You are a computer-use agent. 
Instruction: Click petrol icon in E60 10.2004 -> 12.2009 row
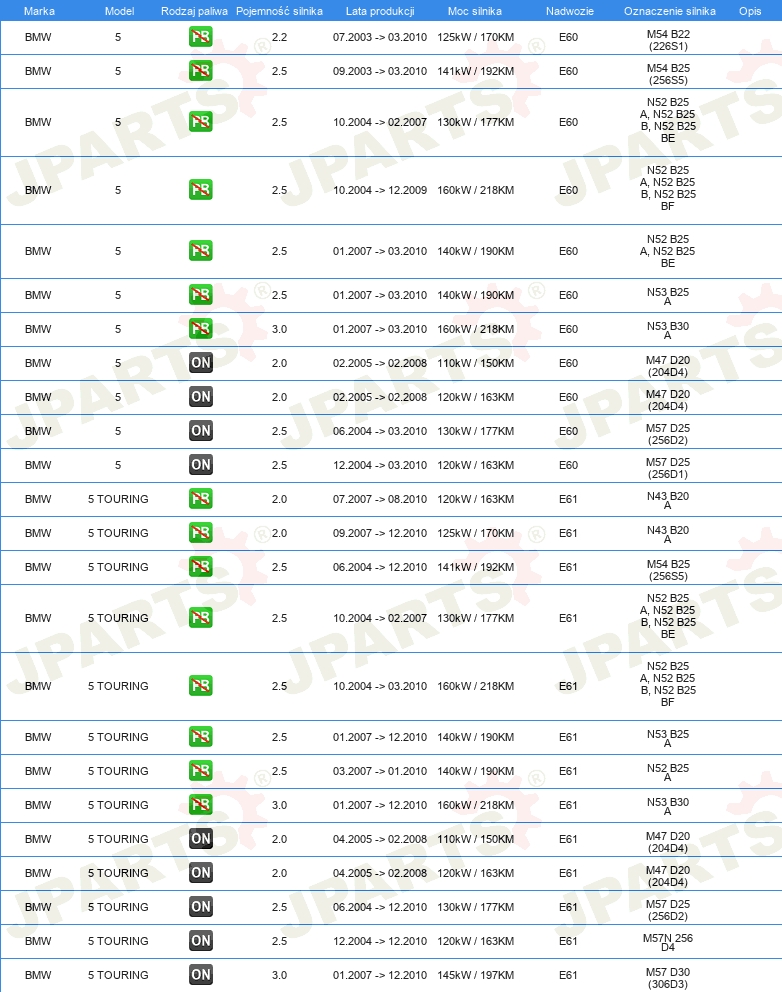(201, 189)
